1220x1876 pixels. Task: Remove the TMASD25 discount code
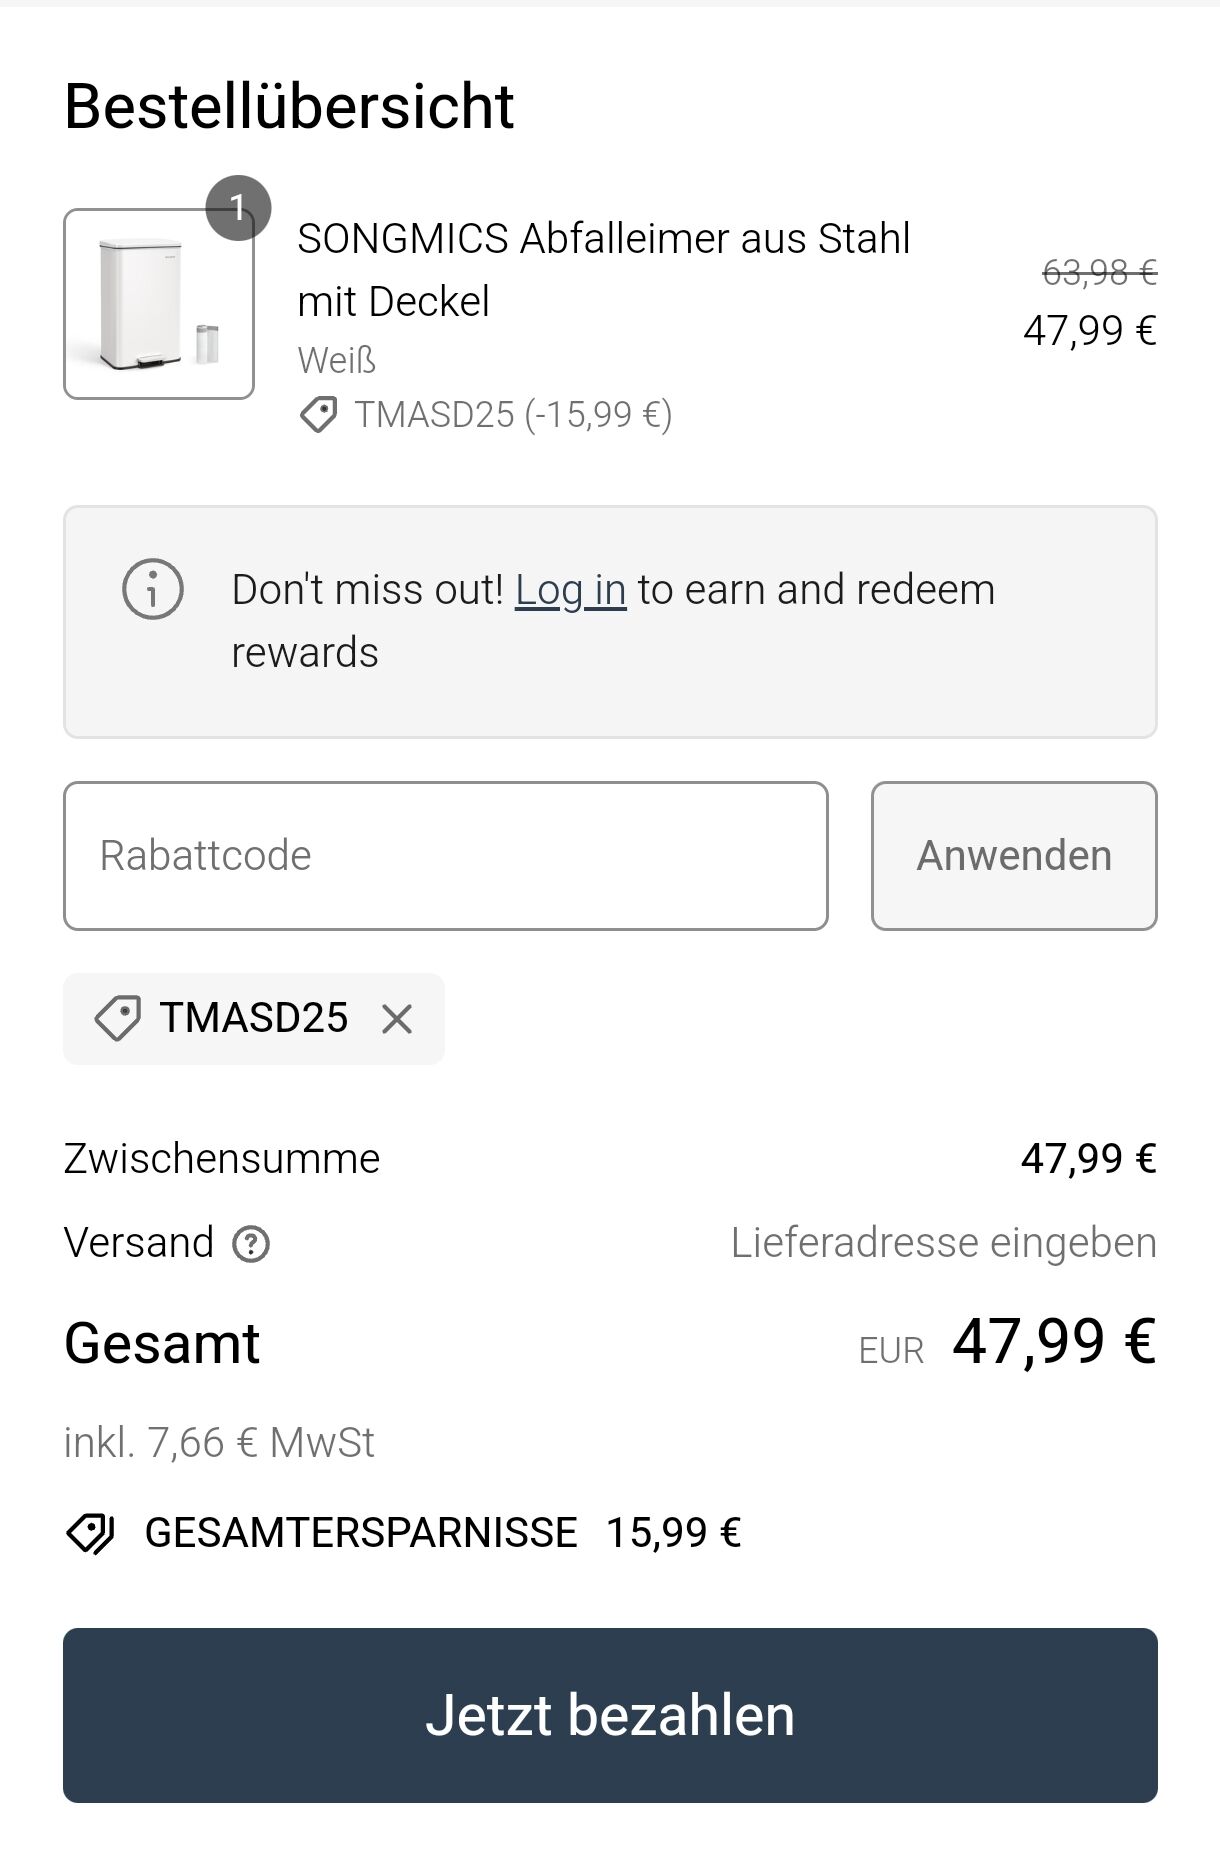(x=397, y=1019)
